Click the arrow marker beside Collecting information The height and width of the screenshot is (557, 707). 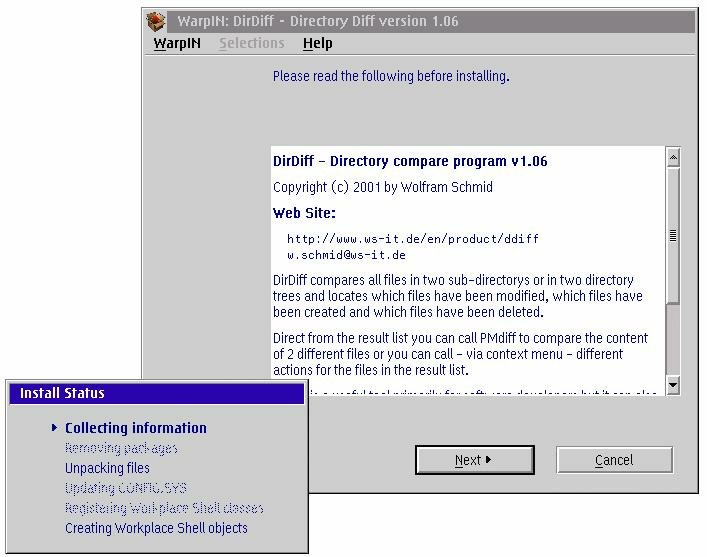pyautogui.click(x=54, y=428)
